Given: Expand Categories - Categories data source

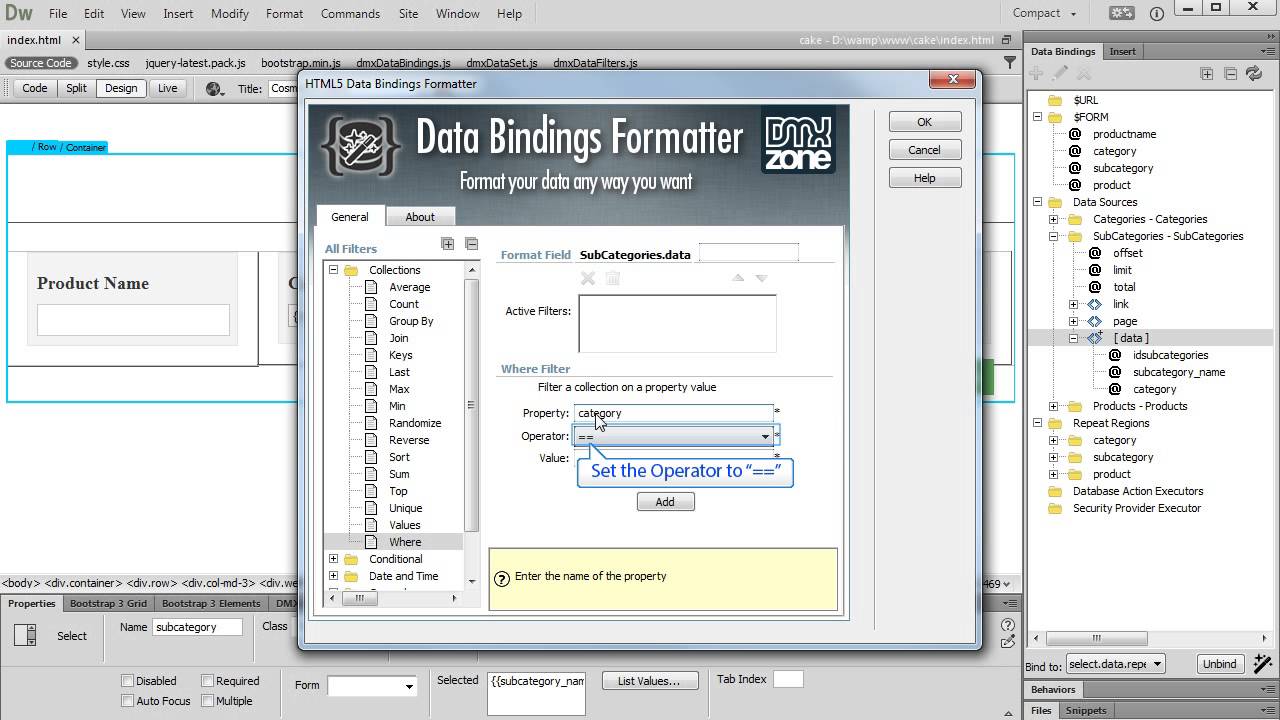Looking at the screenshot, I should coord(1053,219).
